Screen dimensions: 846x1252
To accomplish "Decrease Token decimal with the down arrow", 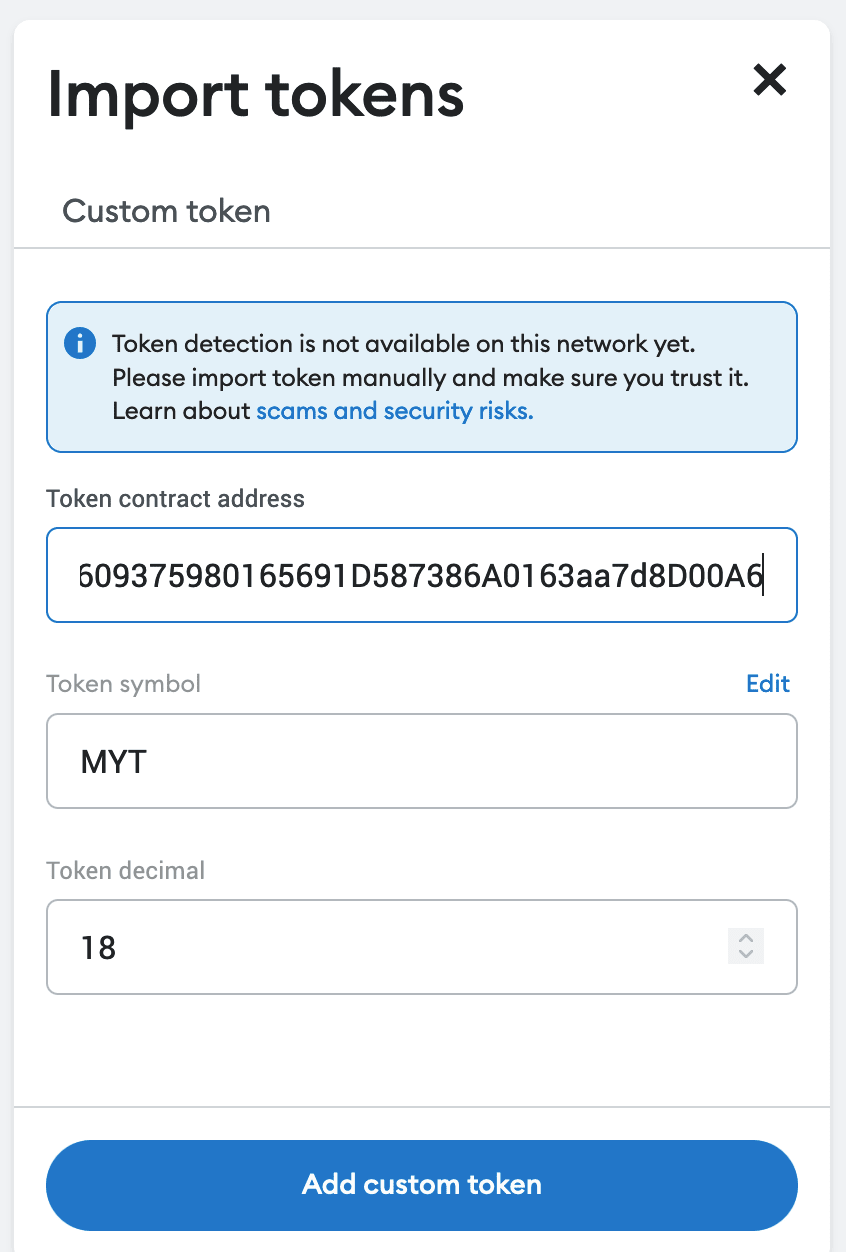I will pyautogui.click(x=745, y=955).
